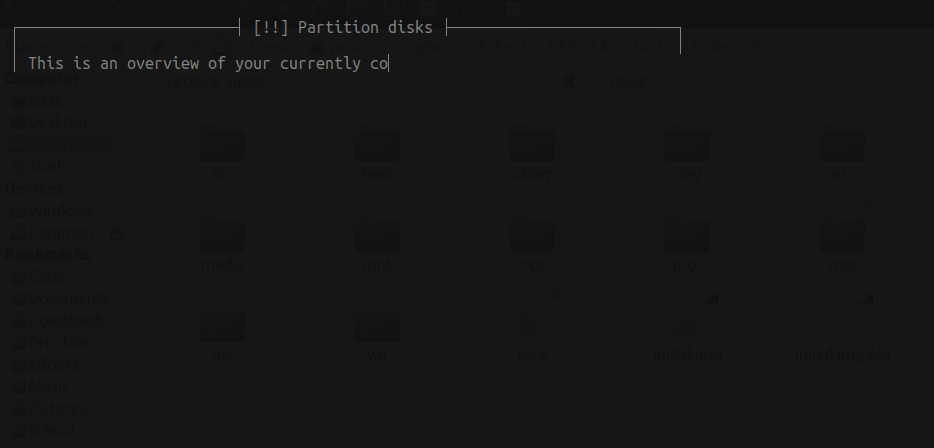Open Trash from the sidebar

(46, 166)
